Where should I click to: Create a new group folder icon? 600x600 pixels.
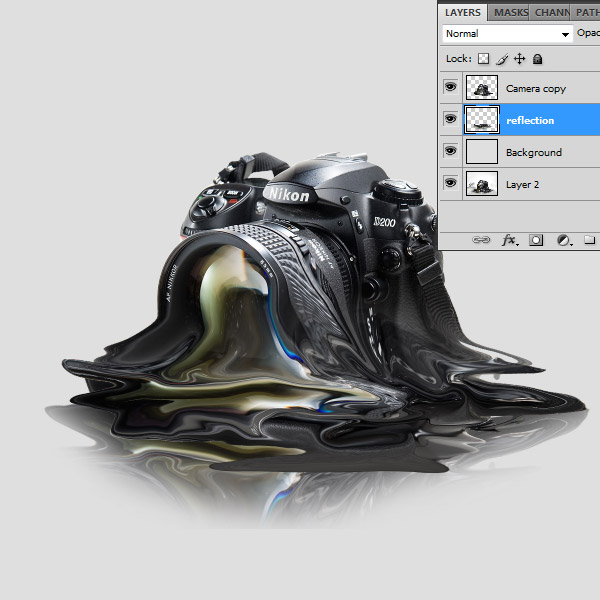pyautogui.click(x=590, y=240)
